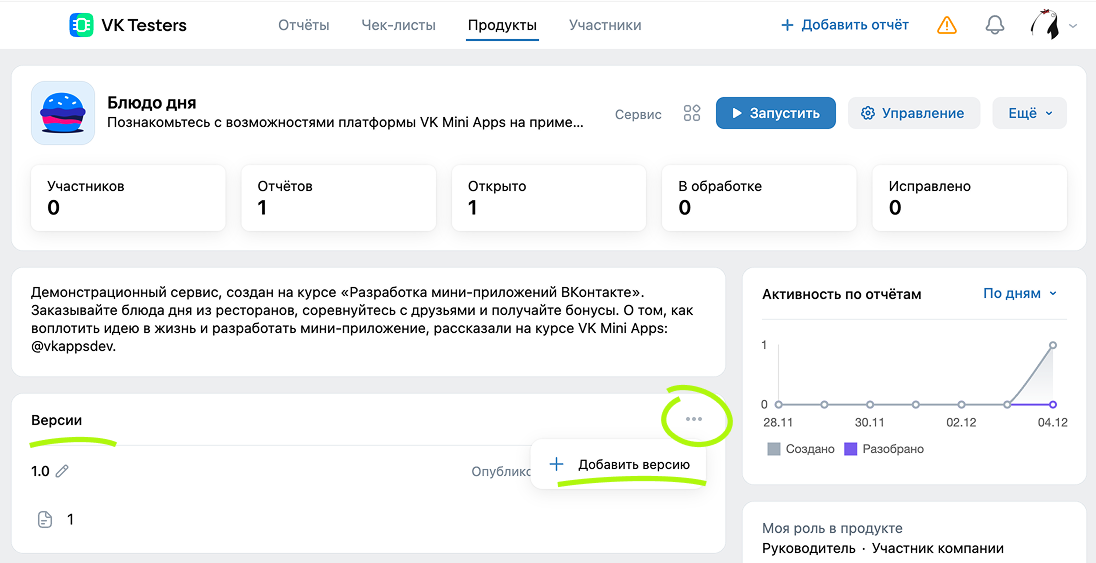Open the notifications bell
The image size is (1096, 563).
pos(995,25)
